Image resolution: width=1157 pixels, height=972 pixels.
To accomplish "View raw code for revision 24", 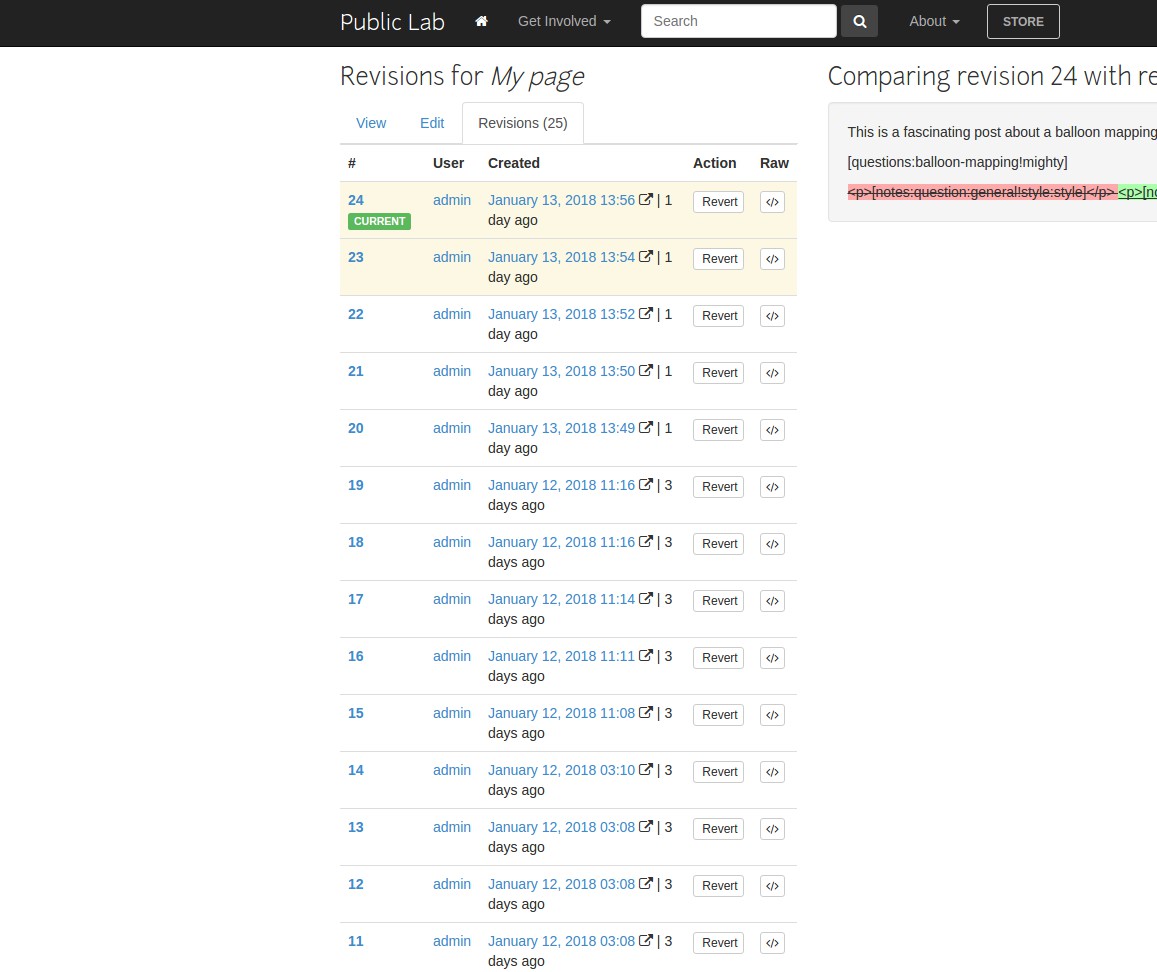I will pyautogui.click(x=772, y=202).
